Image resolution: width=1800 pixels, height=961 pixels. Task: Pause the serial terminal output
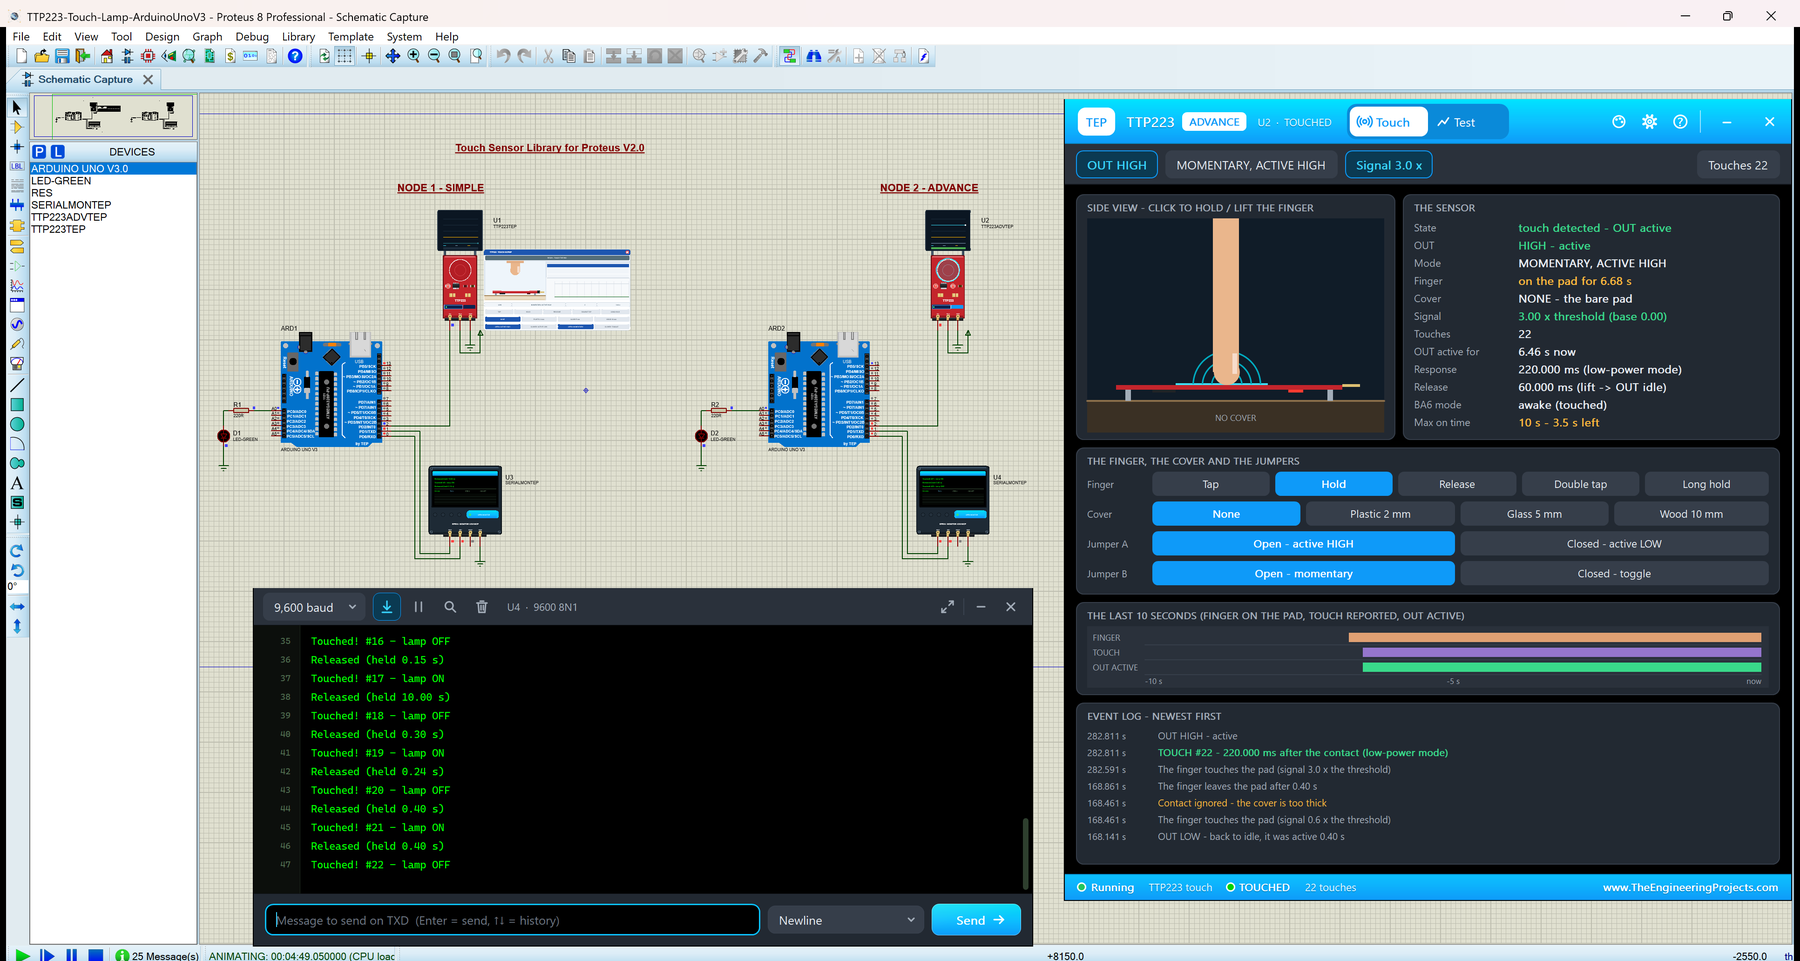[x=419, y=607]
